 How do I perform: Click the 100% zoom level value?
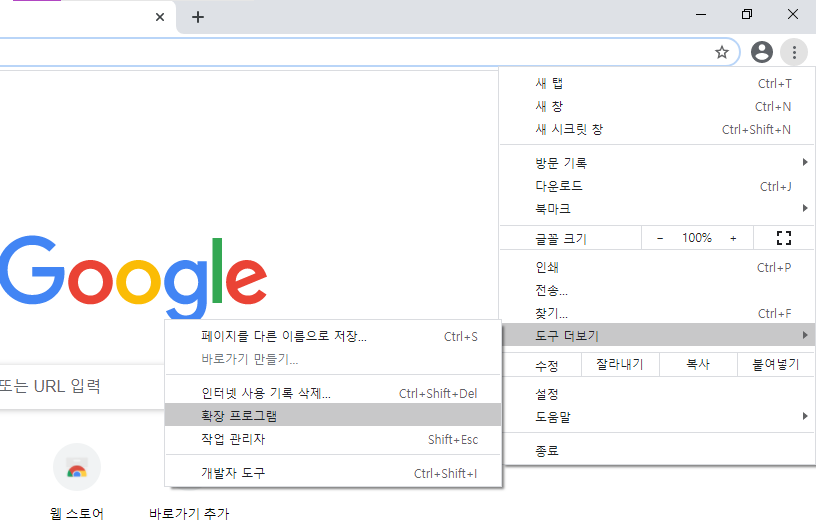(x=697, y=238)
